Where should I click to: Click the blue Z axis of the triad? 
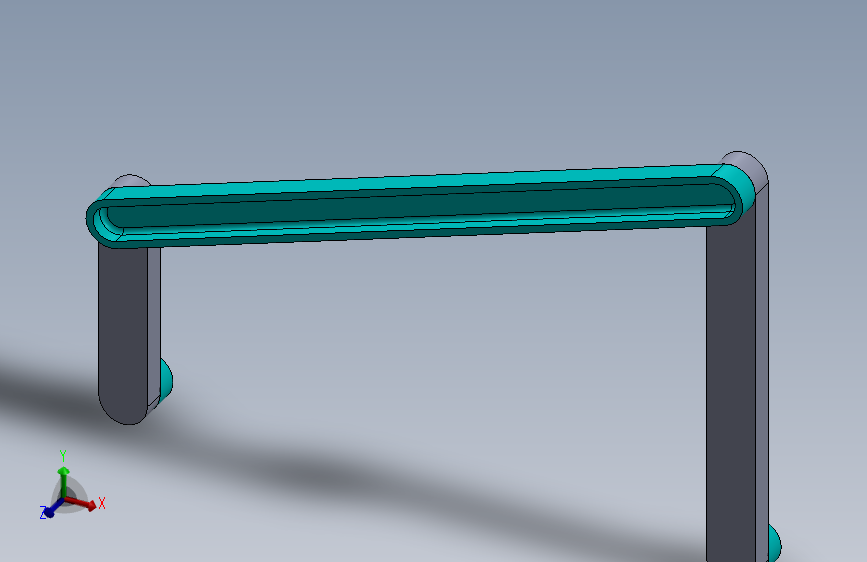pyautogui.click(x=53, y=509)
